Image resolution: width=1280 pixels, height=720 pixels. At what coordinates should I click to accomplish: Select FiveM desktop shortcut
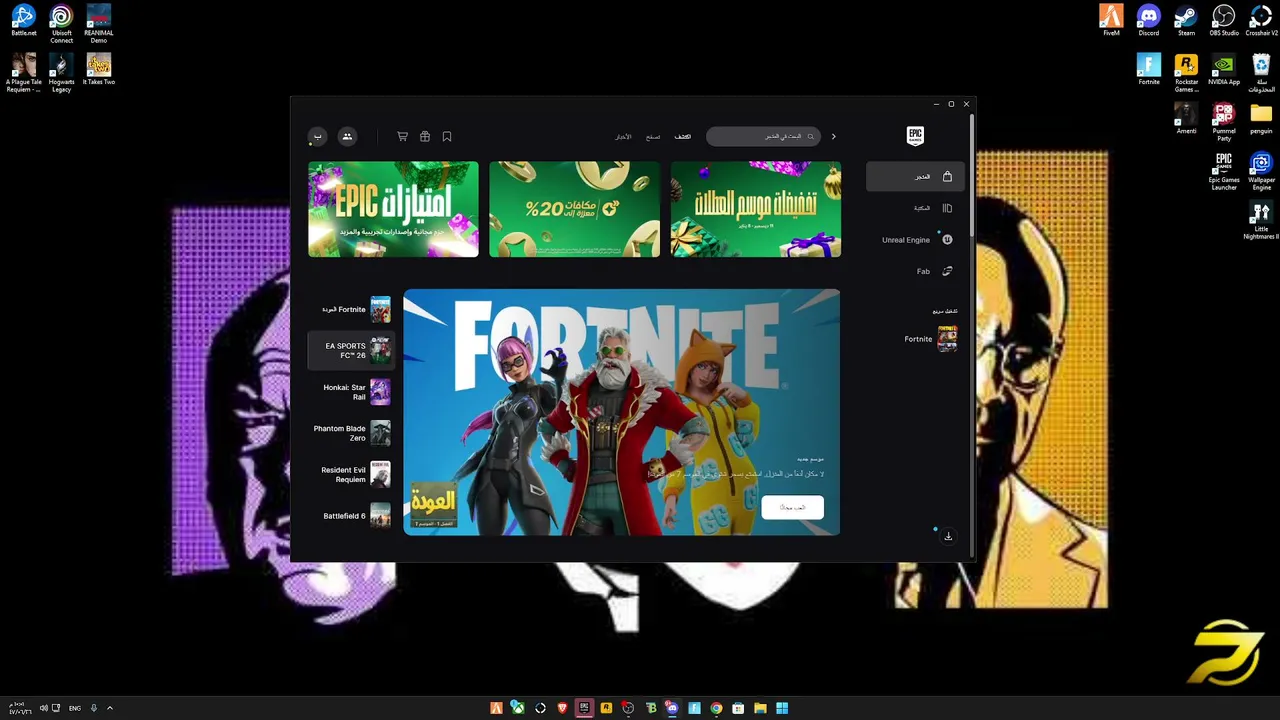coord(1111,21)
